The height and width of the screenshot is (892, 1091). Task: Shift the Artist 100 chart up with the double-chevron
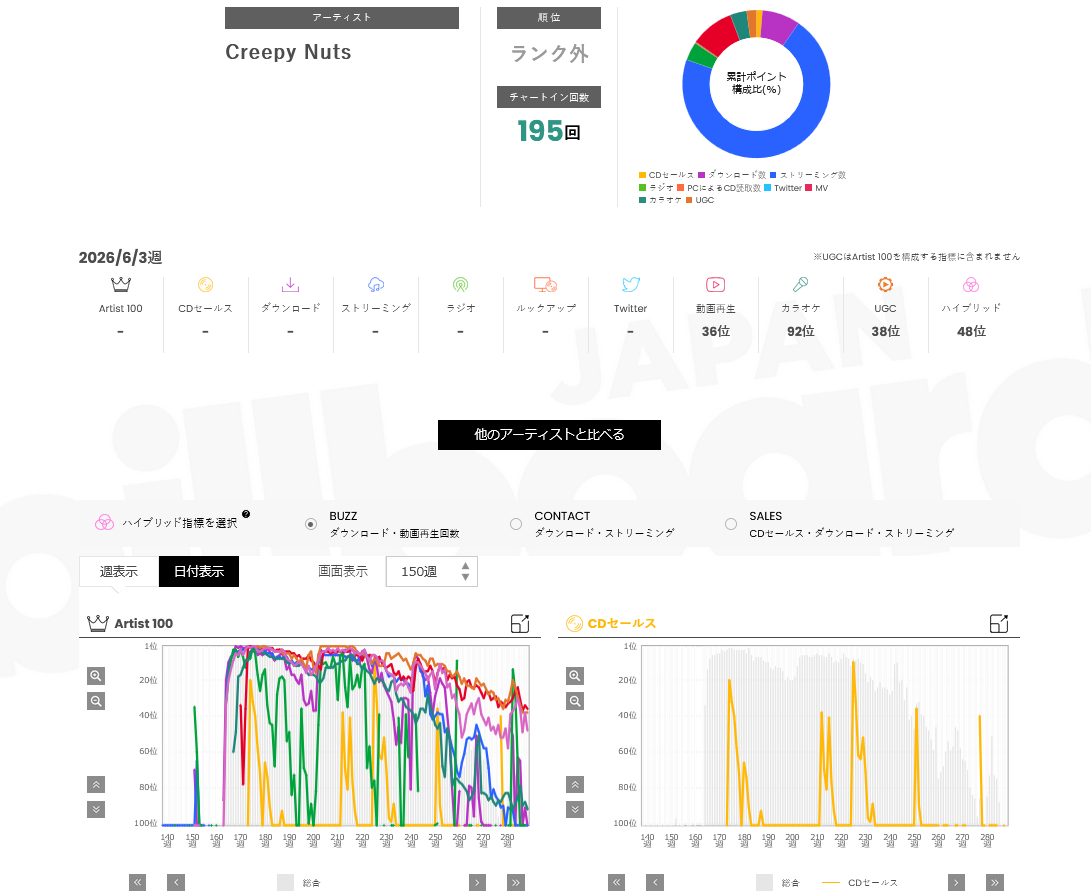[96, 785]
